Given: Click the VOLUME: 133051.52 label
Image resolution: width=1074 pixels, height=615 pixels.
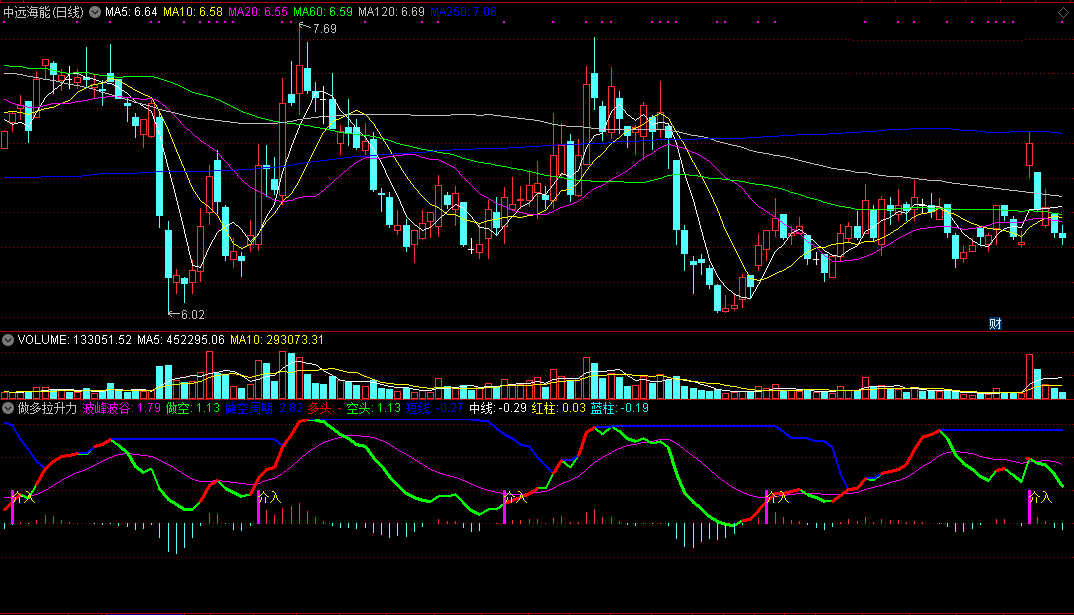Looking at the screenshot, I should click(75, 340).
